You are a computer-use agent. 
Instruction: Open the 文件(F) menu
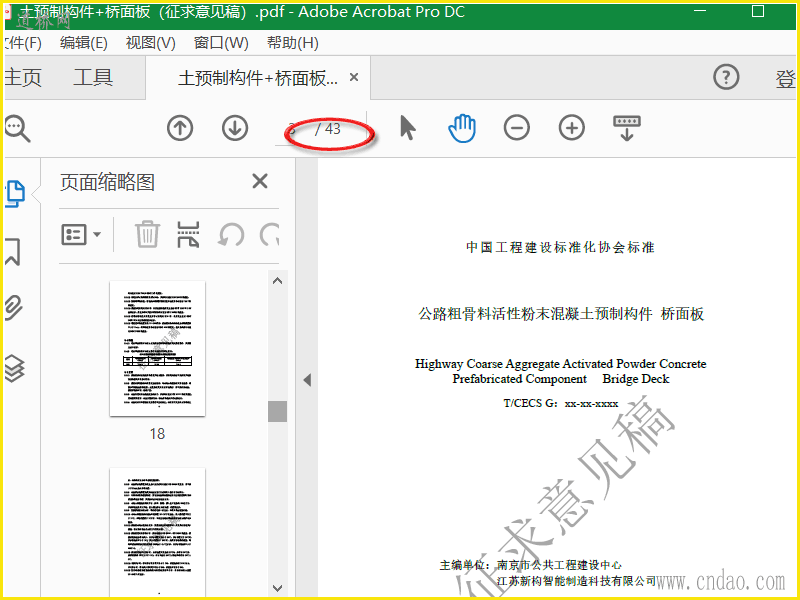23,43
